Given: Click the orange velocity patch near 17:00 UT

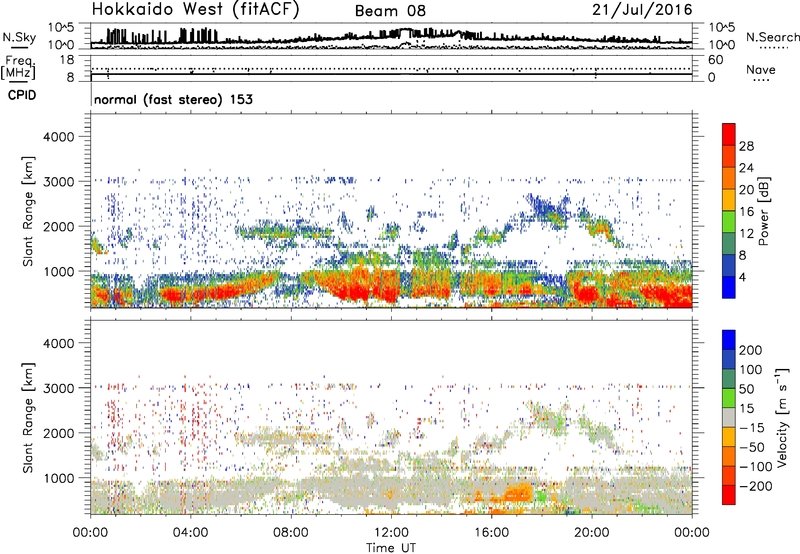Looking at the screenshot, I should [518, 493].
